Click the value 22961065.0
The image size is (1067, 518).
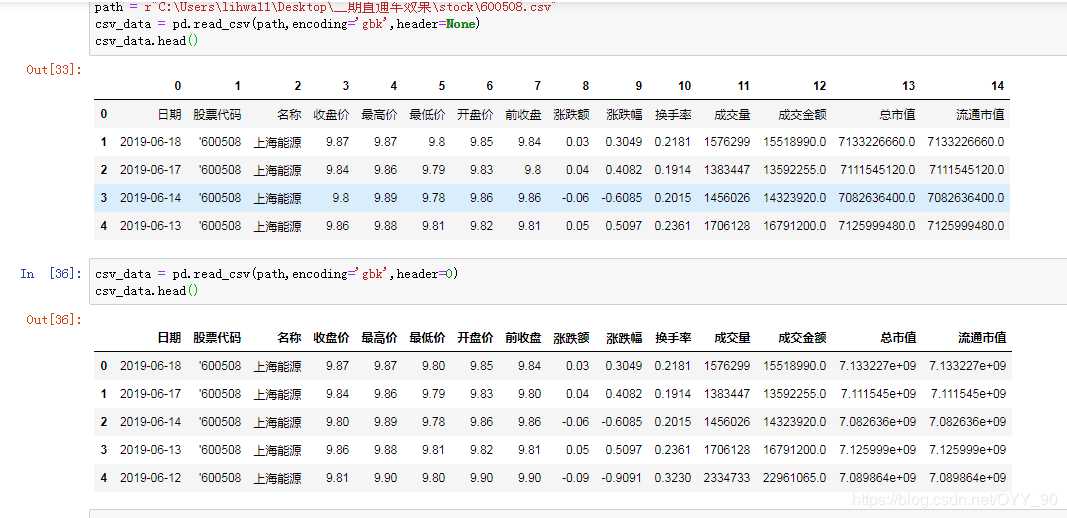[x=795, y=478]
